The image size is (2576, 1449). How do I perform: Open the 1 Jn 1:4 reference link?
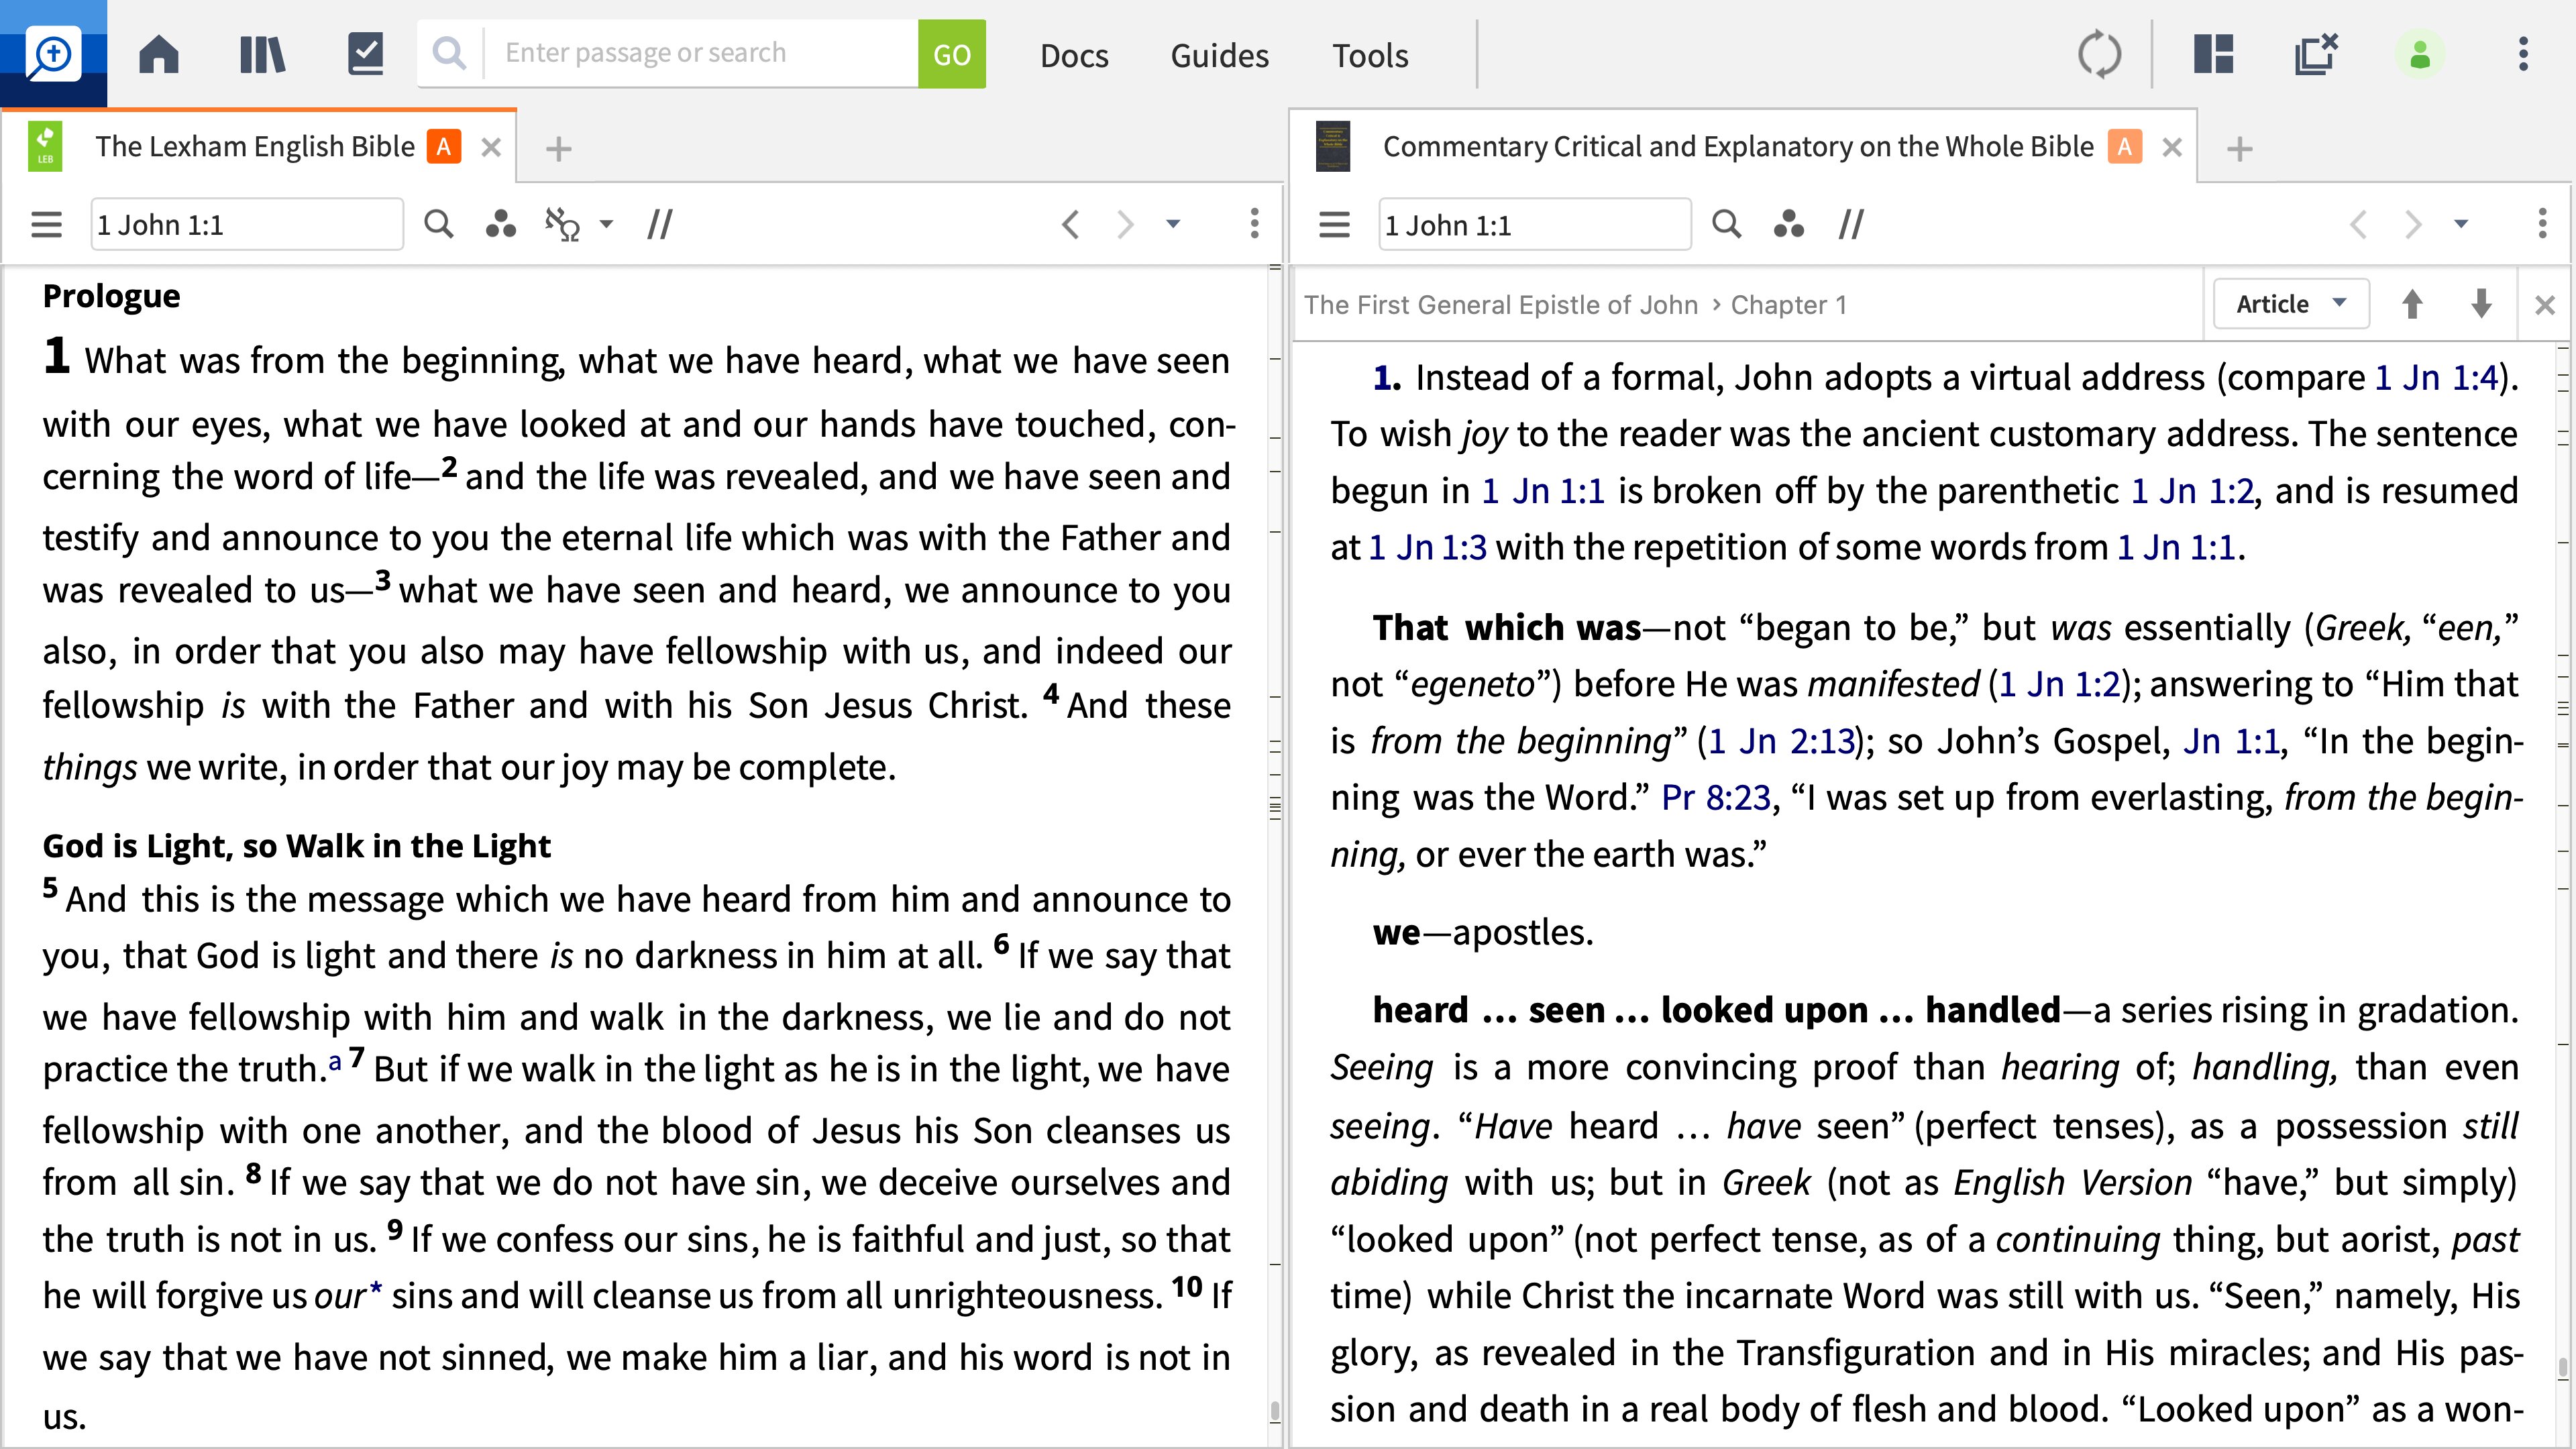click(2436, 378)
